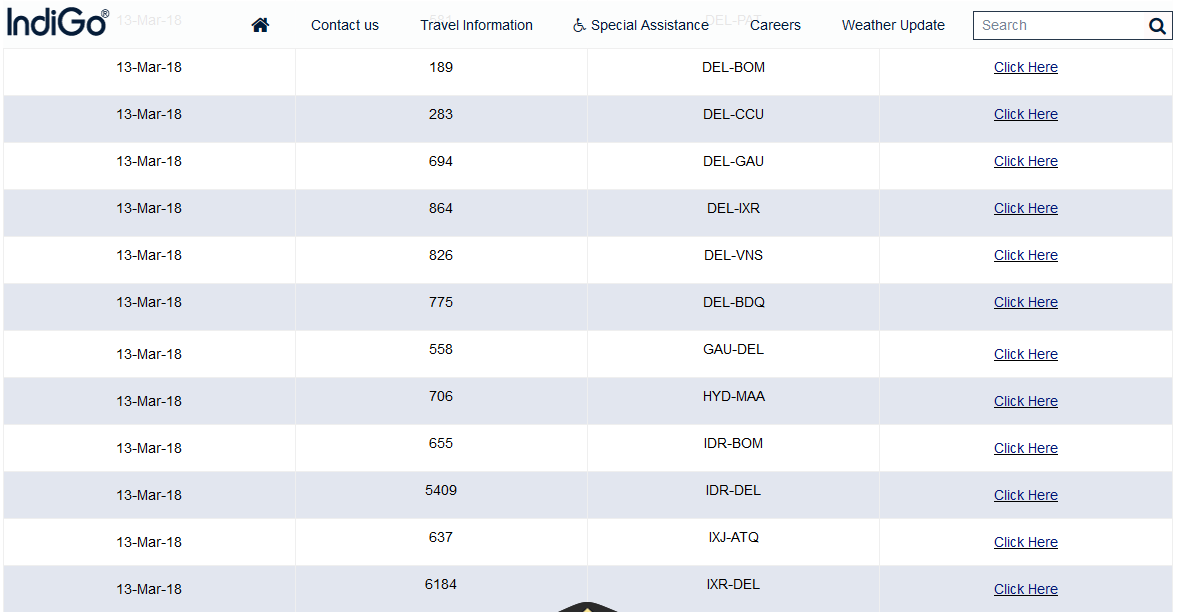The height and width of the screenshot is (612, 1184).
Task: Expand the dark chevron at page bottom
Action: (588, 606)
